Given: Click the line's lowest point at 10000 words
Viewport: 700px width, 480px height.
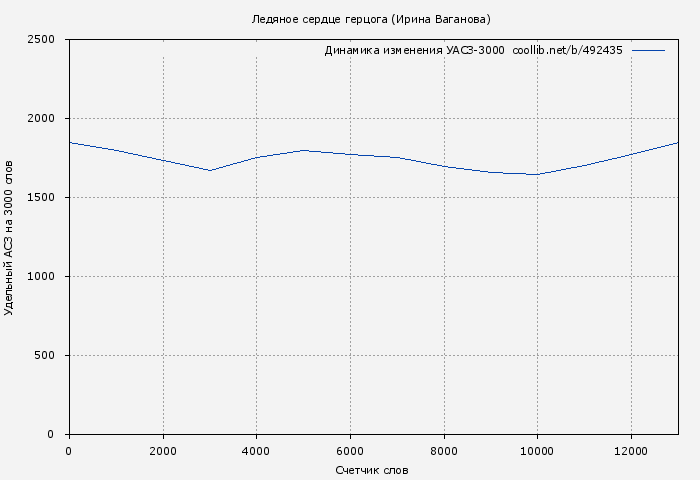Looking at the screenshot, I should point(537,174).
